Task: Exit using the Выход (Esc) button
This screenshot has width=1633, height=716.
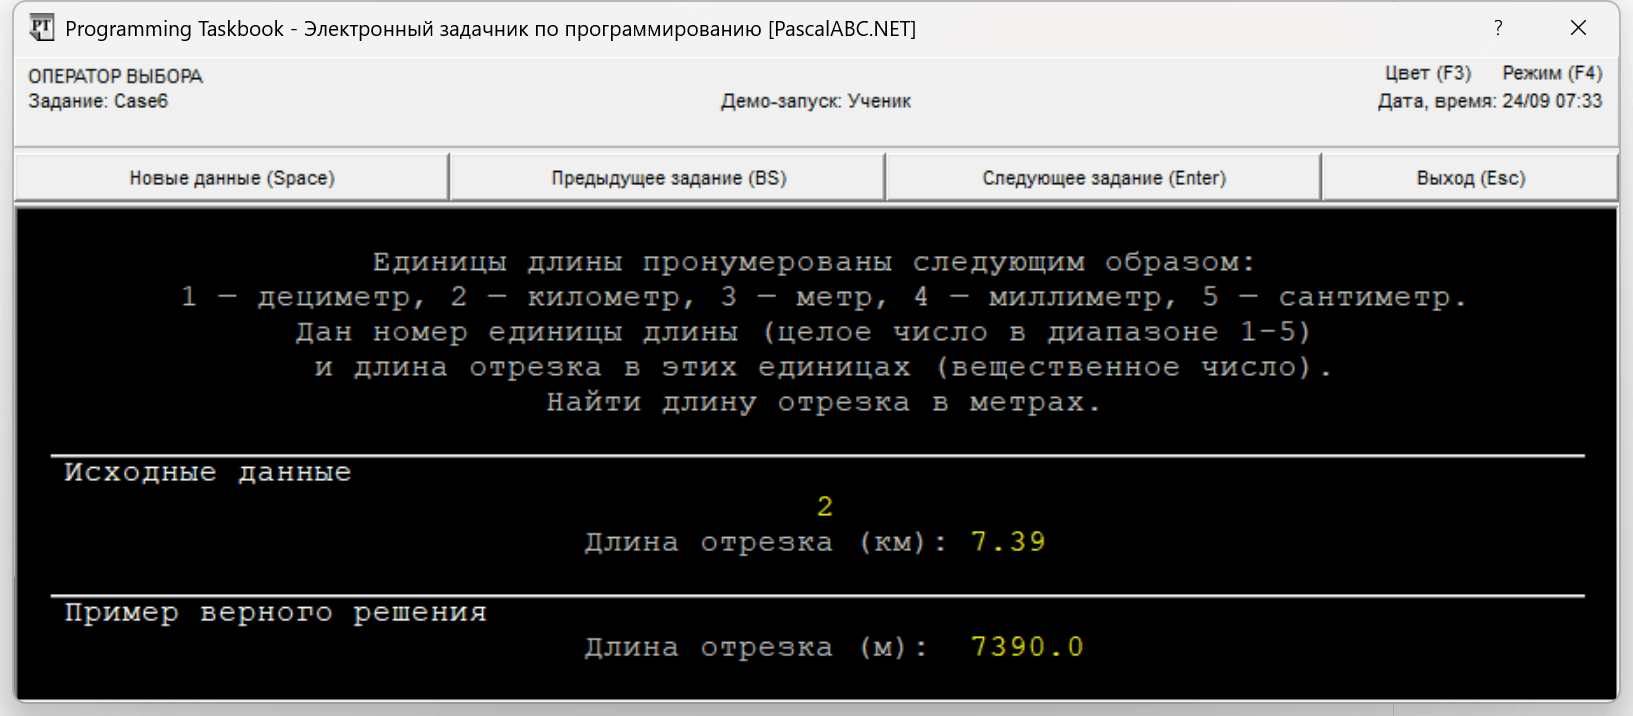Action: [x=1470, y=178]
